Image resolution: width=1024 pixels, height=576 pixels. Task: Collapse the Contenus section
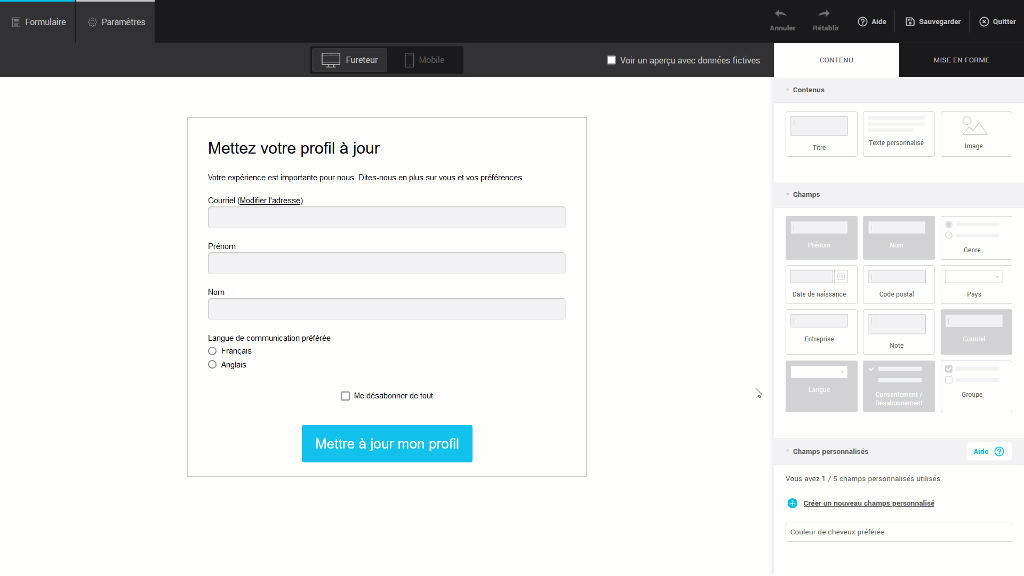click(x=787, y=90)
